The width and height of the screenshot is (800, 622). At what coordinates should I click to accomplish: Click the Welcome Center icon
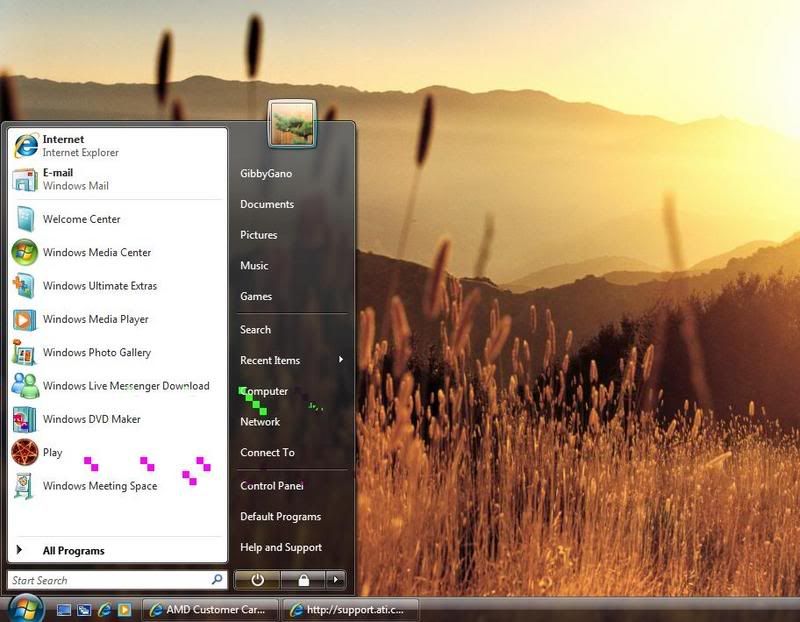point(25,219)
